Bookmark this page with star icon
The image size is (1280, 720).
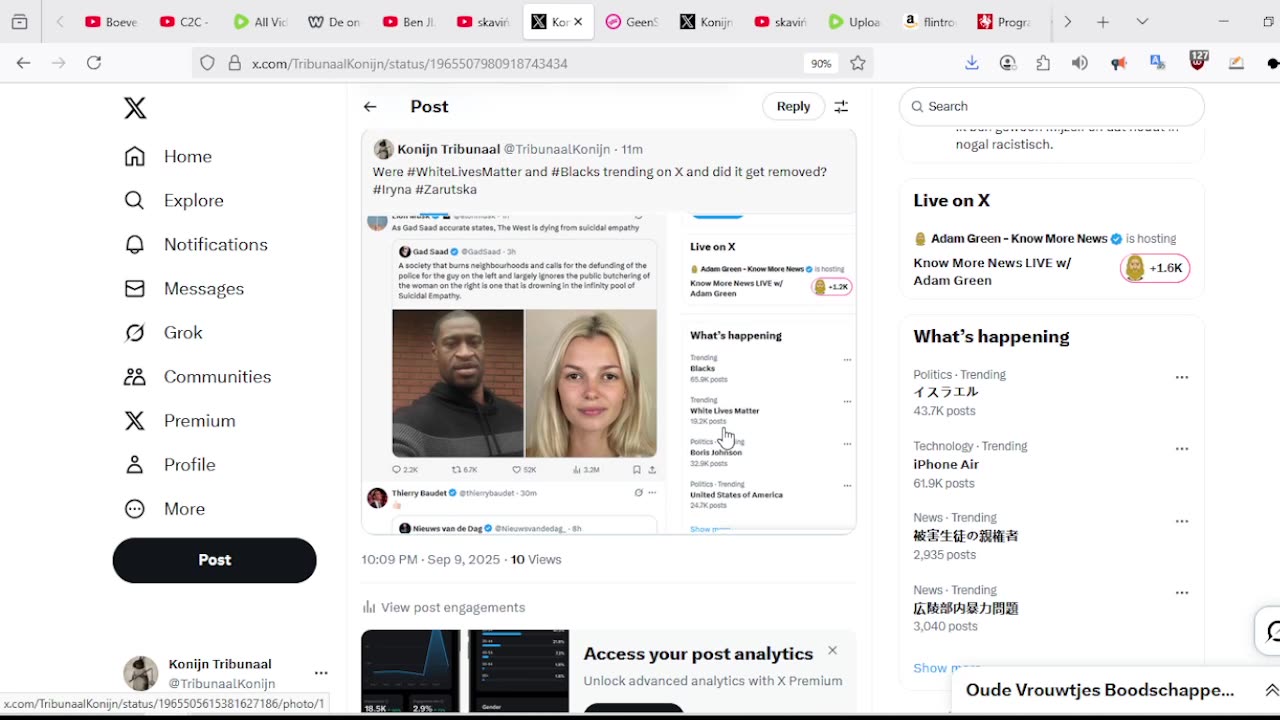click(x=857, y=63)
